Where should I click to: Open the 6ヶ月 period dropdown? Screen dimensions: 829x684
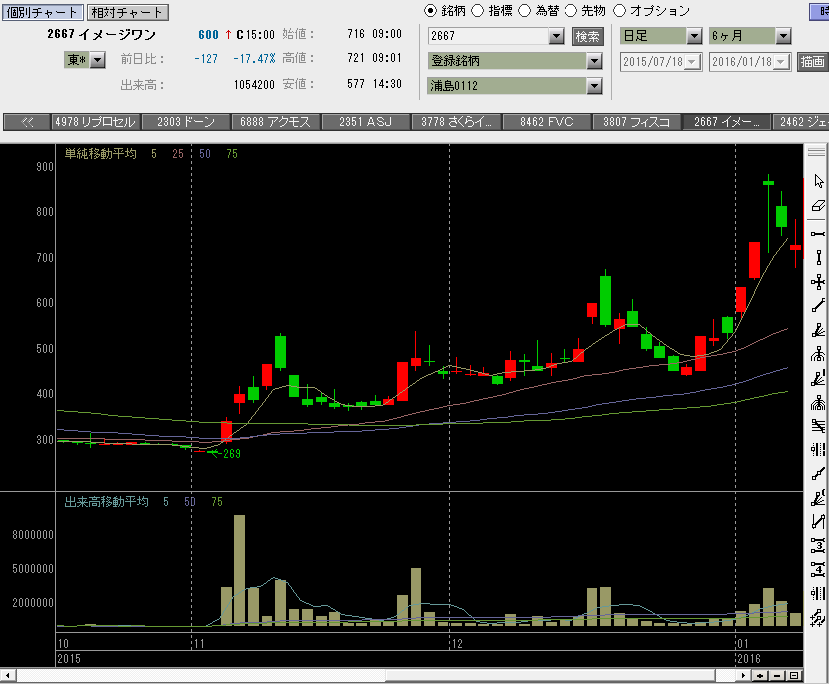(x=783, y=36)
